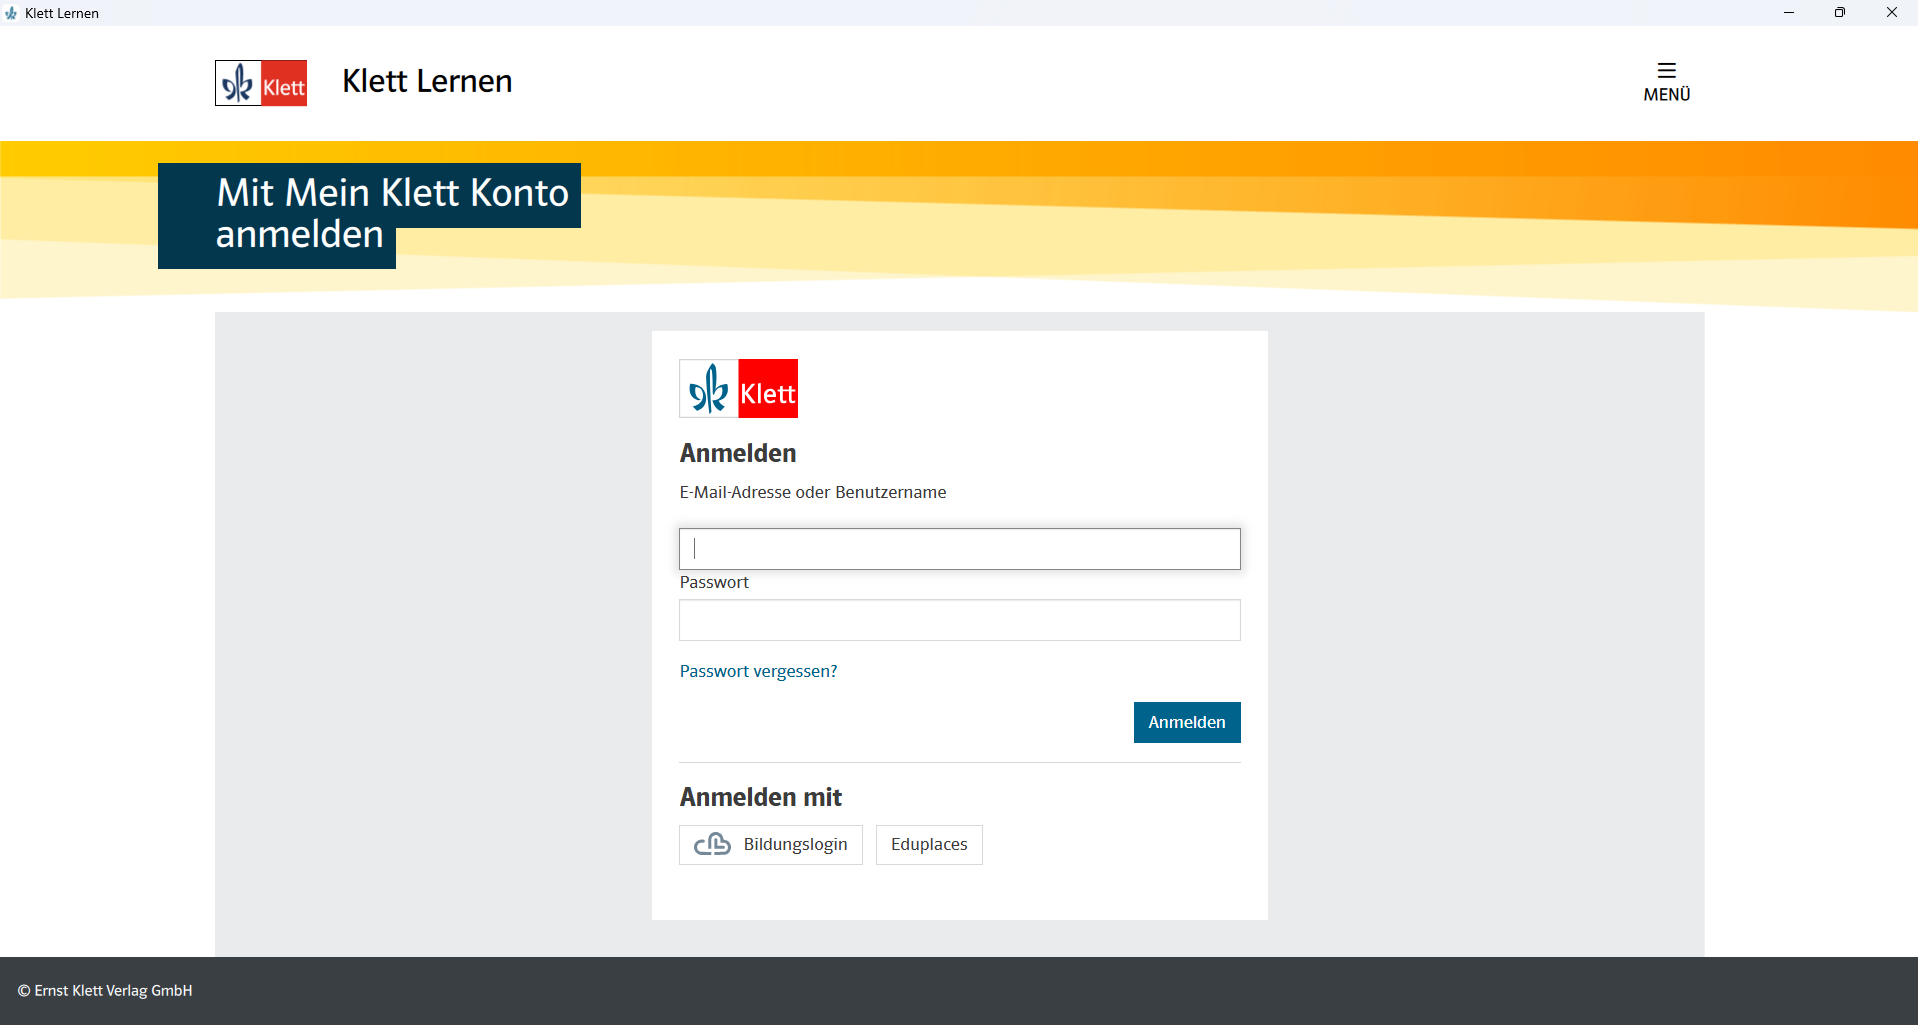Click the Passwort field label
Image resolution: width=1918 pixels, height=1025 pixels.
coord(714,583)
